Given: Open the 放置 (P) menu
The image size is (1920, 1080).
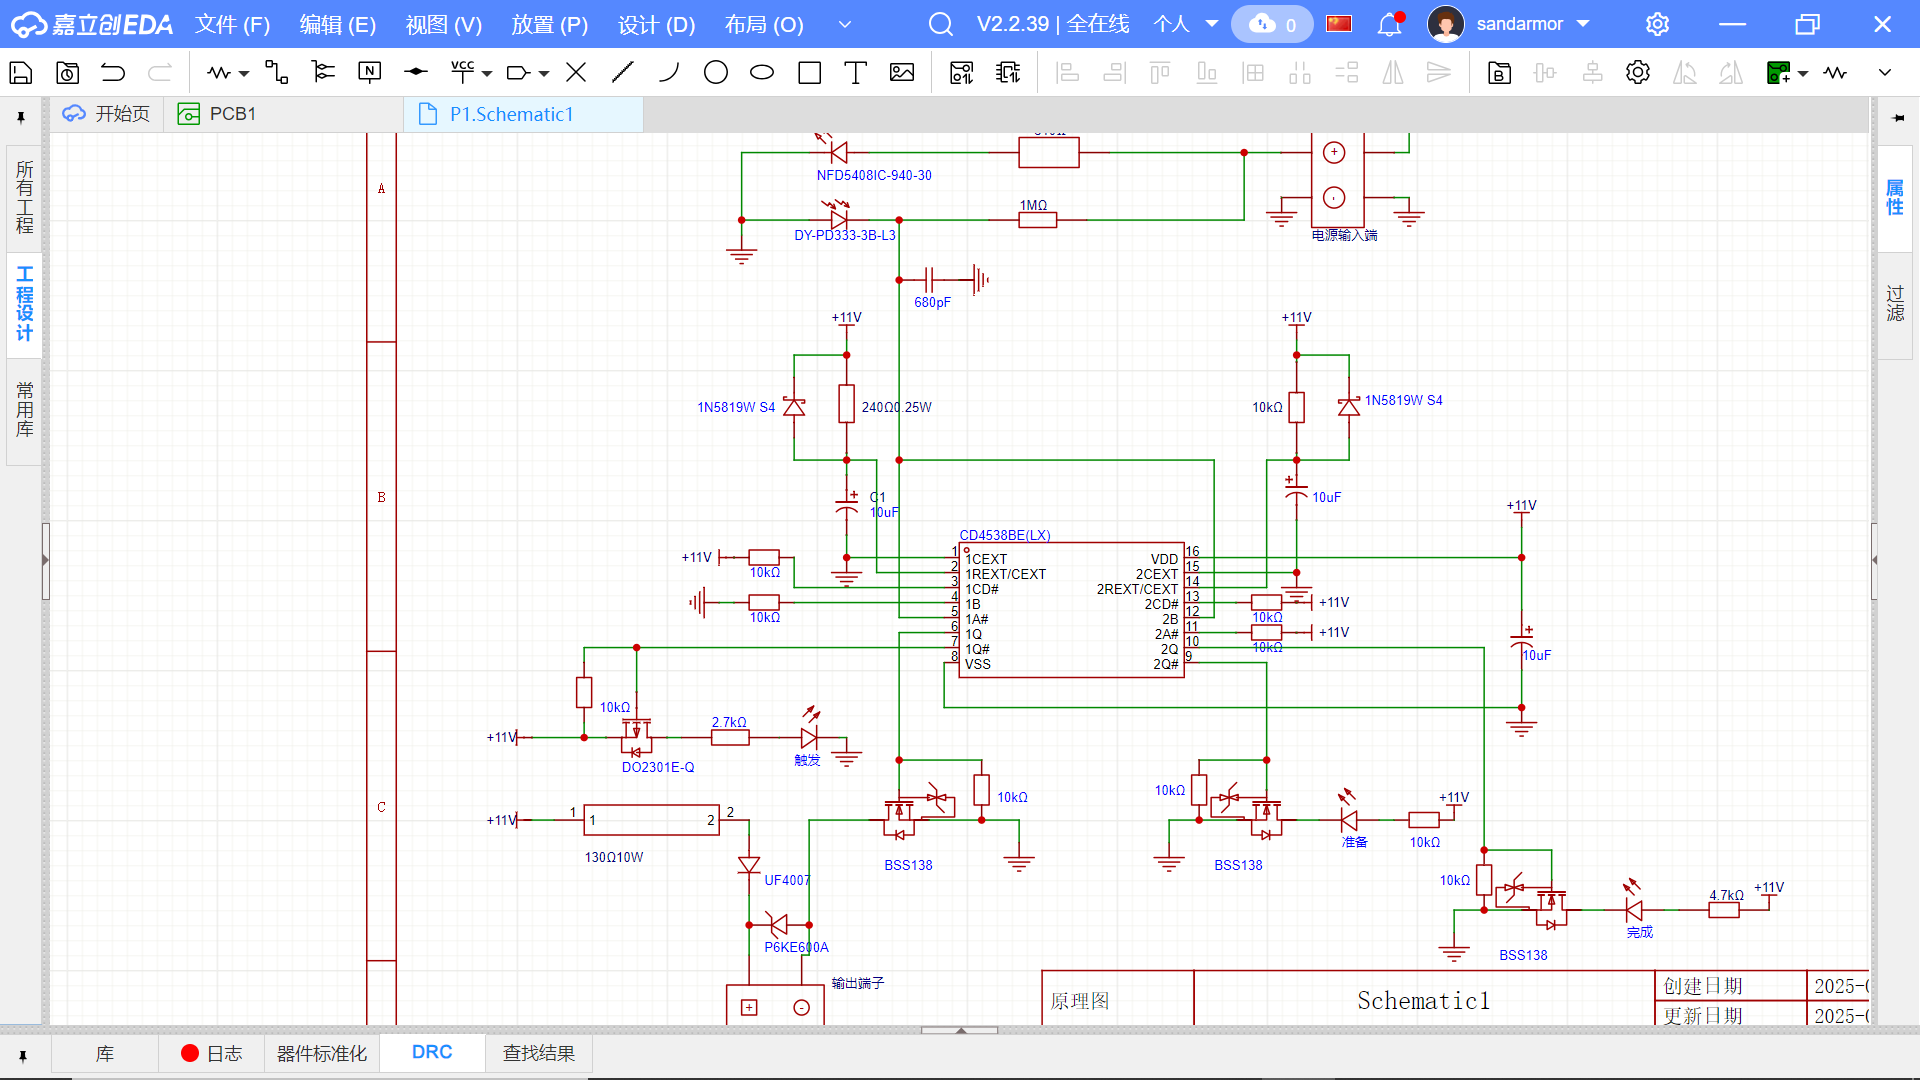Looking at the screenshot, I should pyautogui.click(x=549, y=24).
